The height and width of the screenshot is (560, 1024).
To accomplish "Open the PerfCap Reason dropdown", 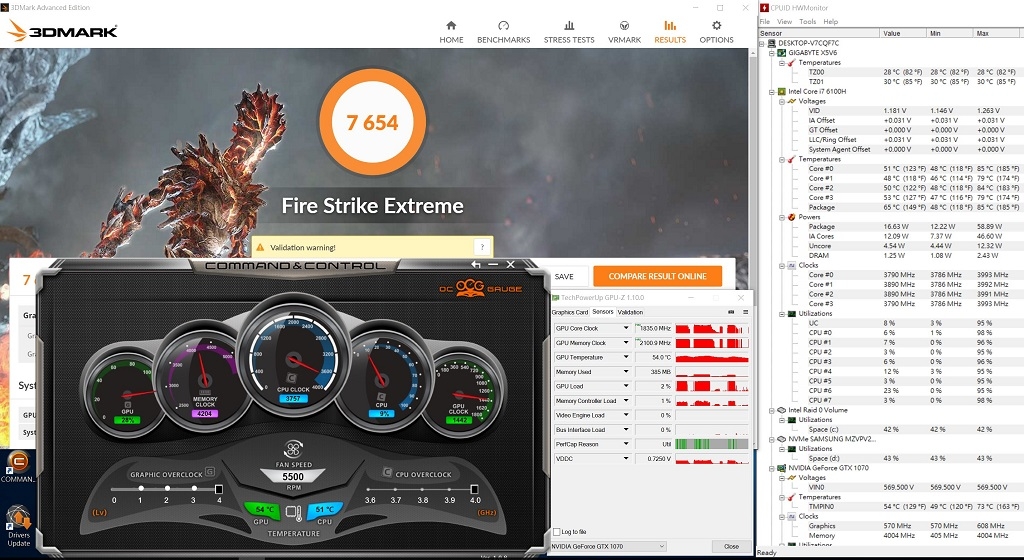I will pos(626,444).
